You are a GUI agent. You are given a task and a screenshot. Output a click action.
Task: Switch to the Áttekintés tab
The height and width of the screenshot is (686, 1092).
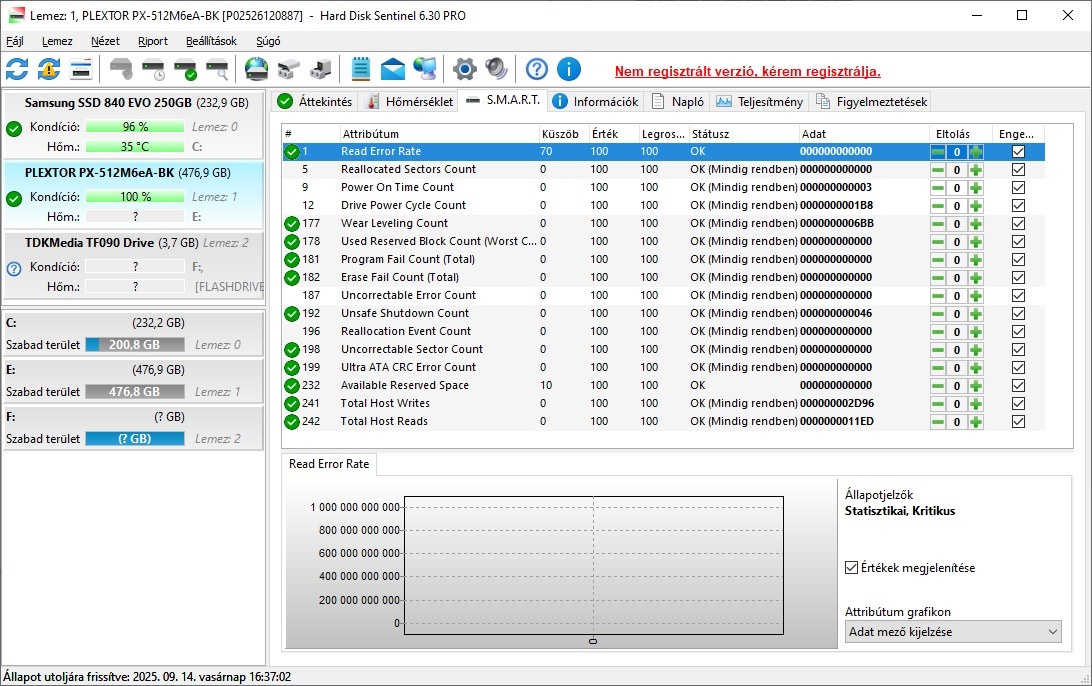[x=315, y=102]
